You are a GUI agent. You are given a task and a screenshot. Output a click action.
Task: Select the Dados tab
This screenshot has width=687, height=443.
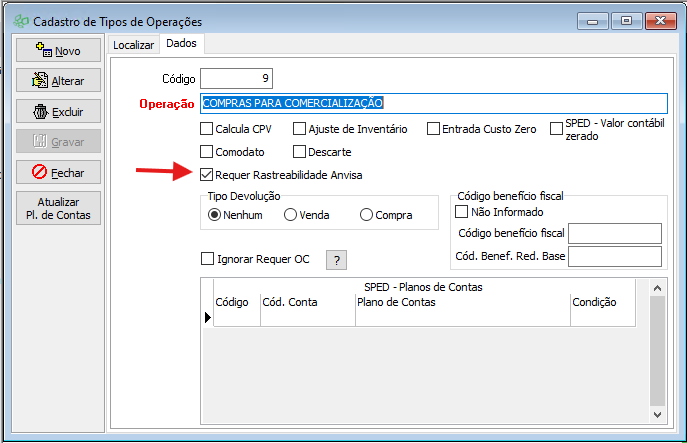181,43
